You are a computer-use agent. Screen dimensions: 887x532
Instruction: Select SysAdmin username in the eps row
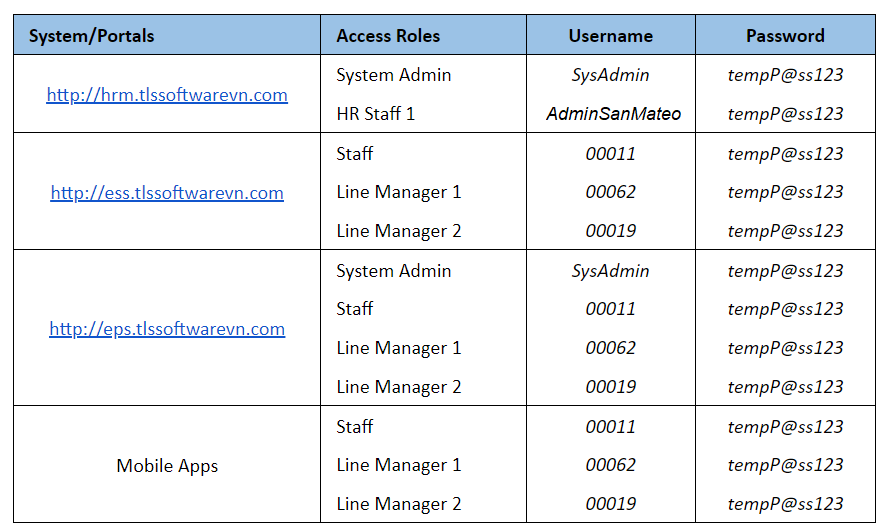coord(610,271)
